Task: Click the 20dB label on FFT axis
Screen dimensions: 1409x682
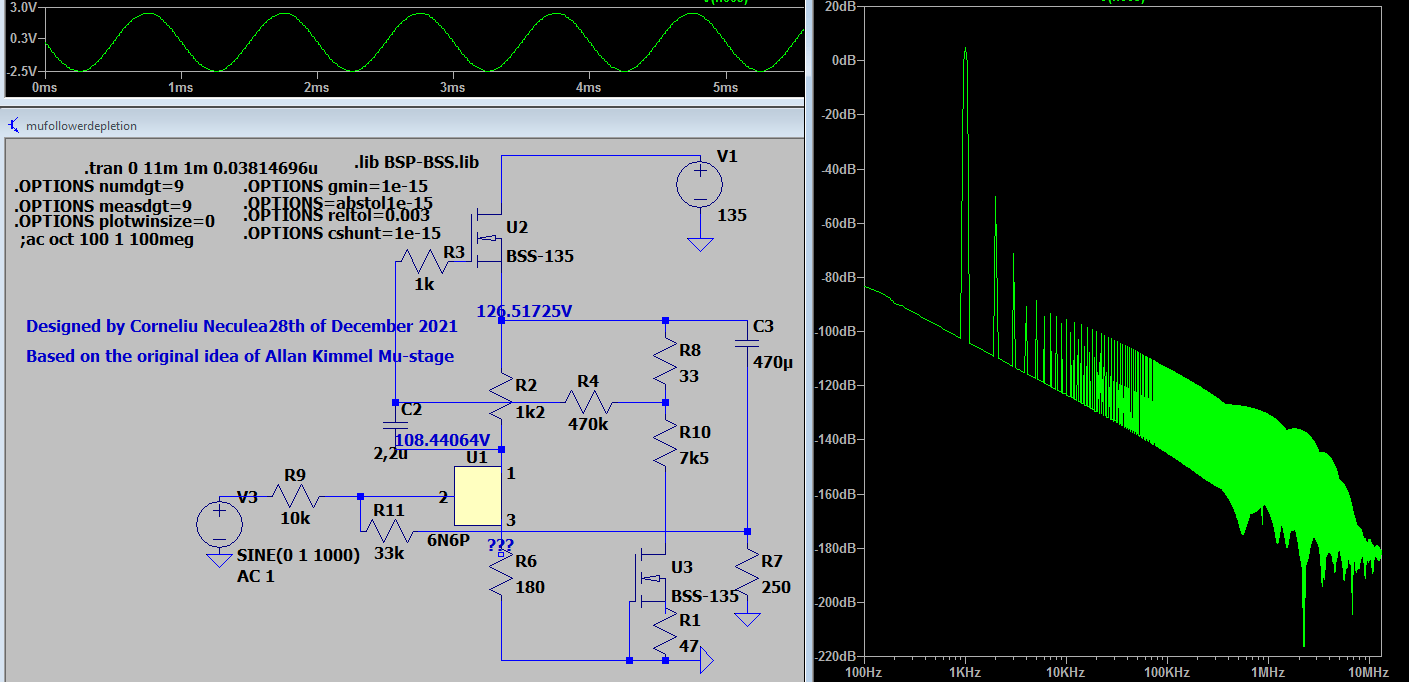Action: [x=838, y=6]
